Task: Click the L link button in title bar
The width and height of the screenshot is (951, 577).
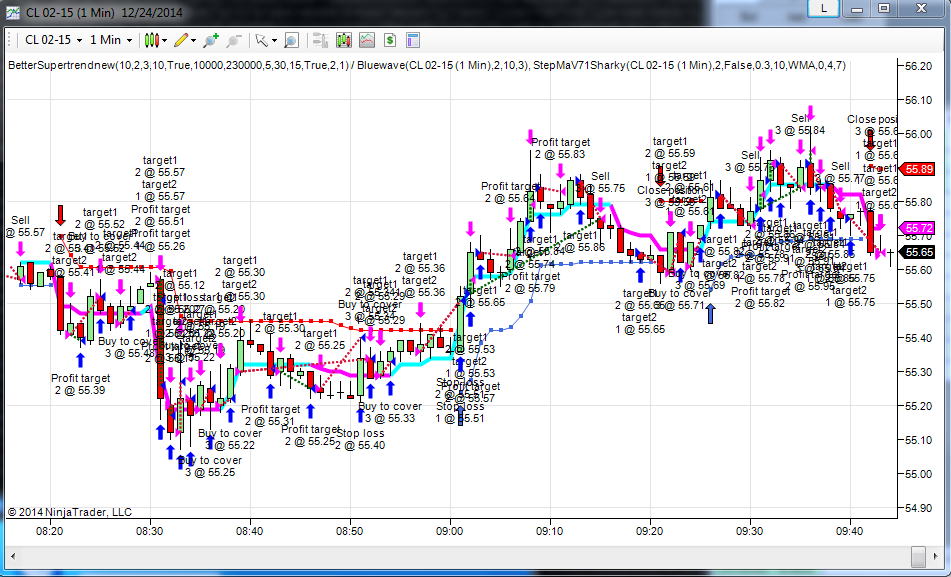Action: [824, 8]
